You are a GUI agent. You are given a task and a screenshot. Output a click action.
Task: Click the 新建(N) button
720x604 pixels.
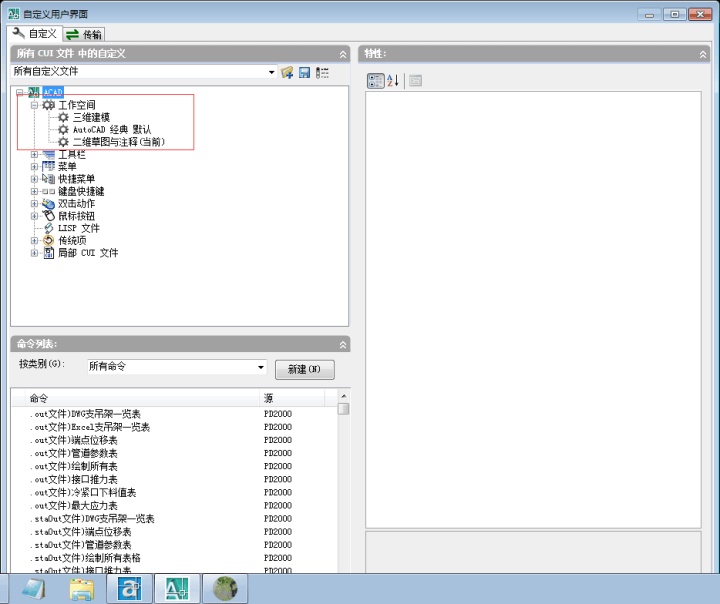304,369
